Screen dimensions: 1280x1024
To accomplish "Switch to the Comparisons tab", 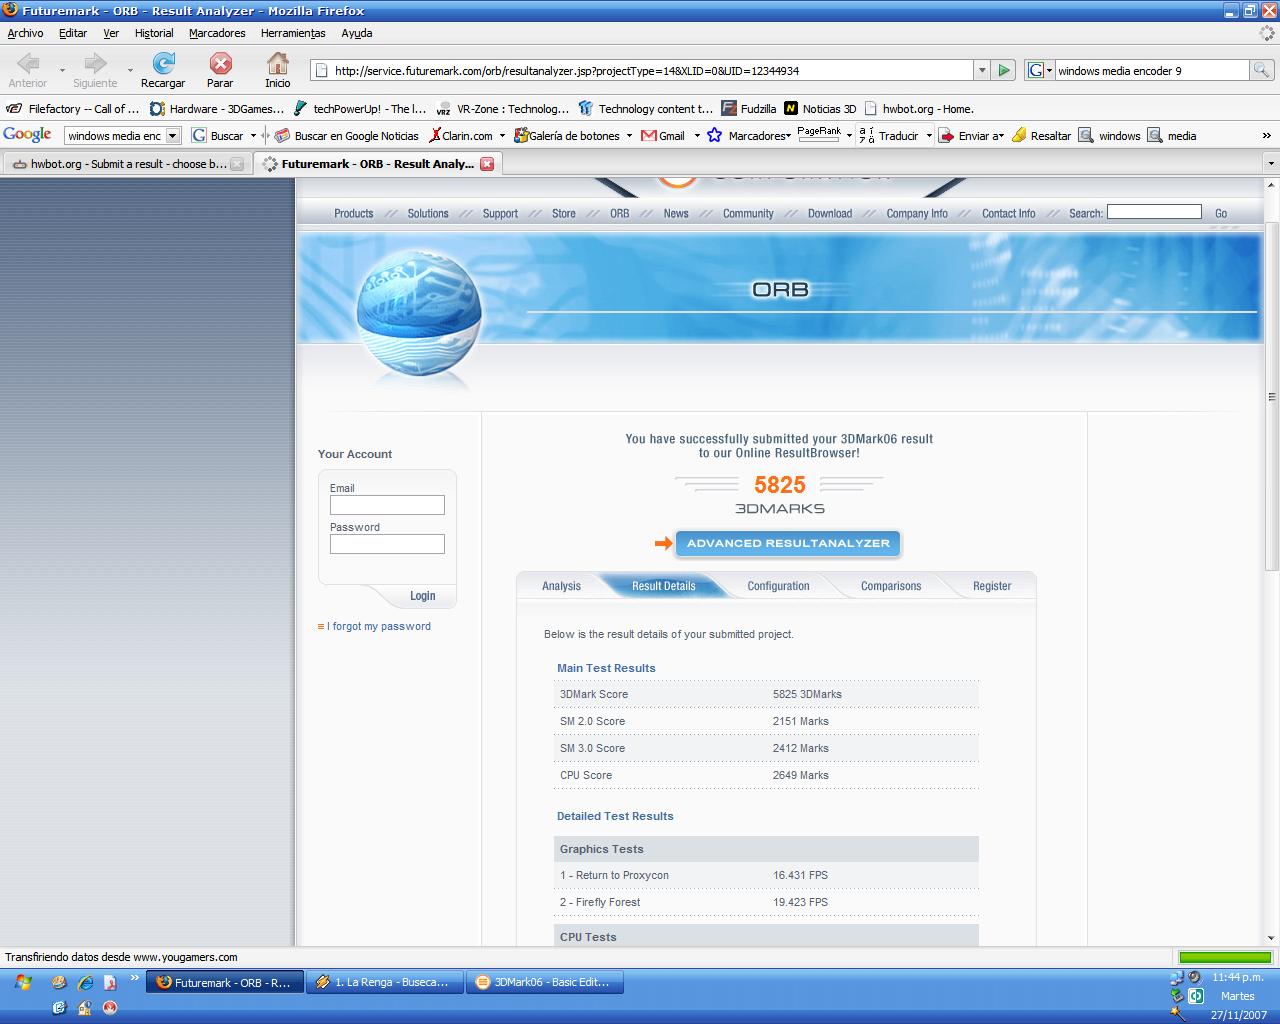I will point(891,586).
